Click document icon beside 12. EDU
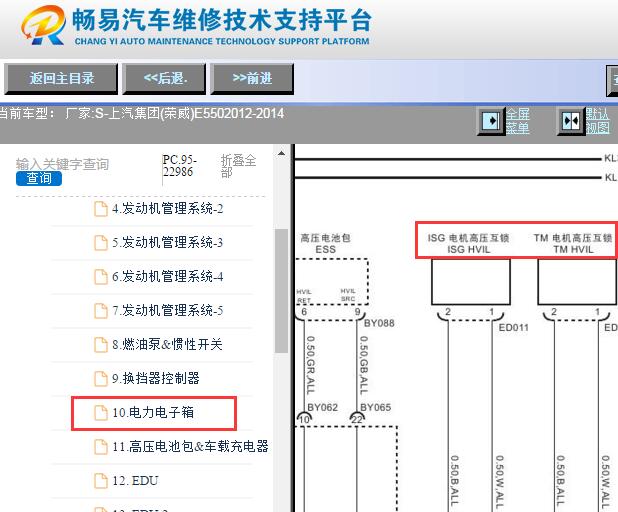 pyautogui.click(x=101, y=481)
